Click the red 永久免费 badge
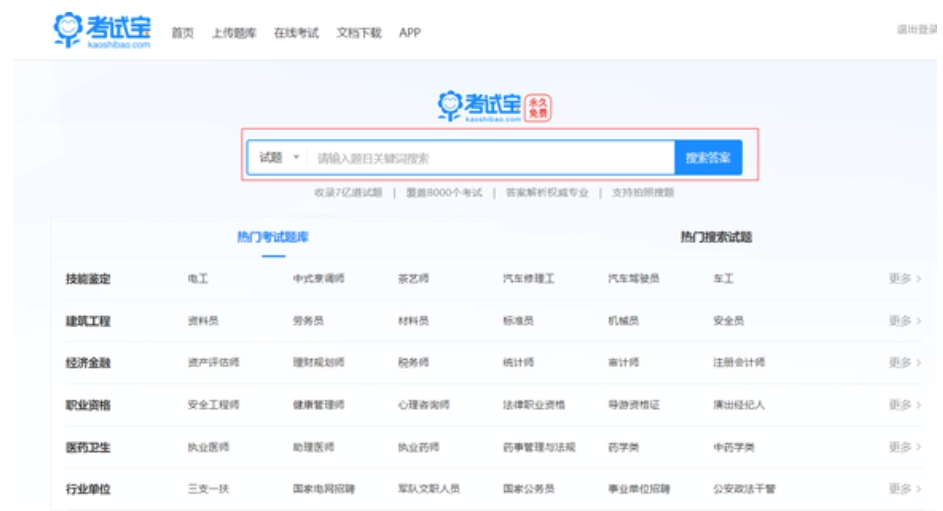The image size is (943, 511). click(x=538, y=108)
